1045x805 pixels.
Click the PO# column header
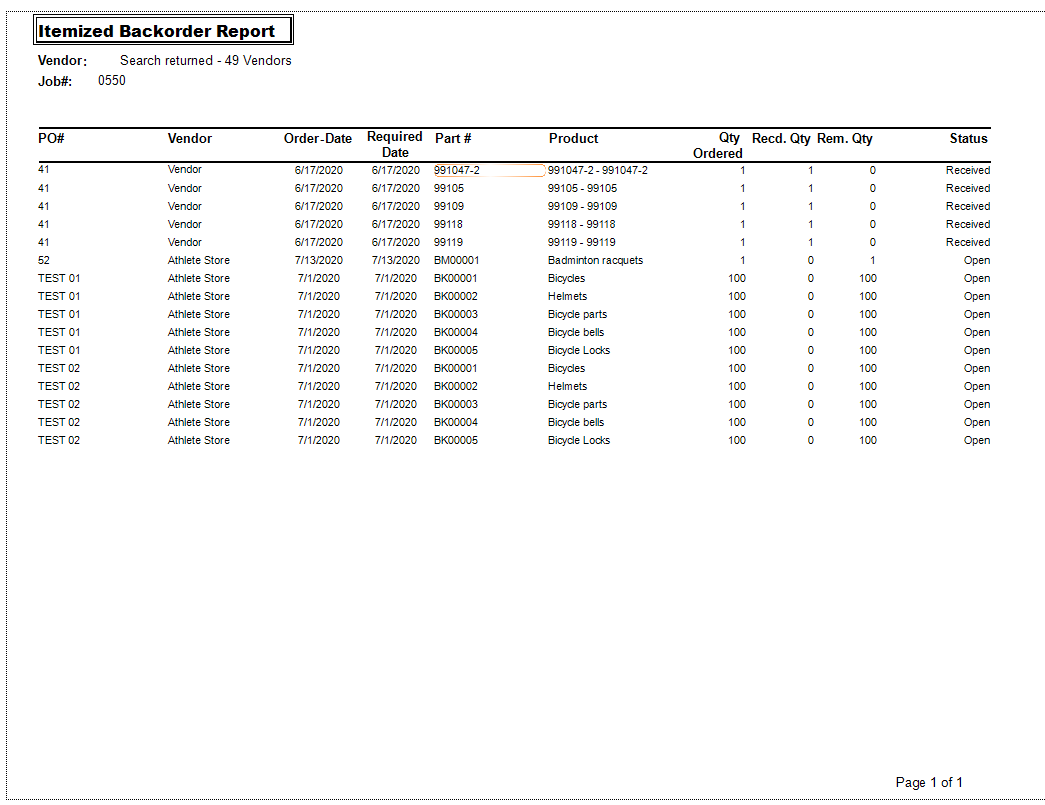(x=51, y=139)
